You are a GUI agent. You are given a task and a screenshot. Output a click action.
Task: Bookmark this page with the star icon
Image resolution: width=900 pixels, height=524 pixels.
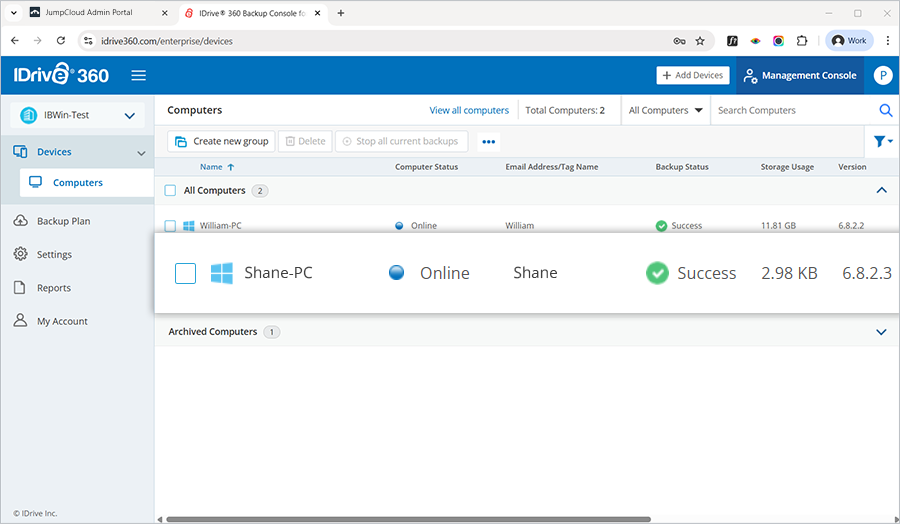point(700,41)
